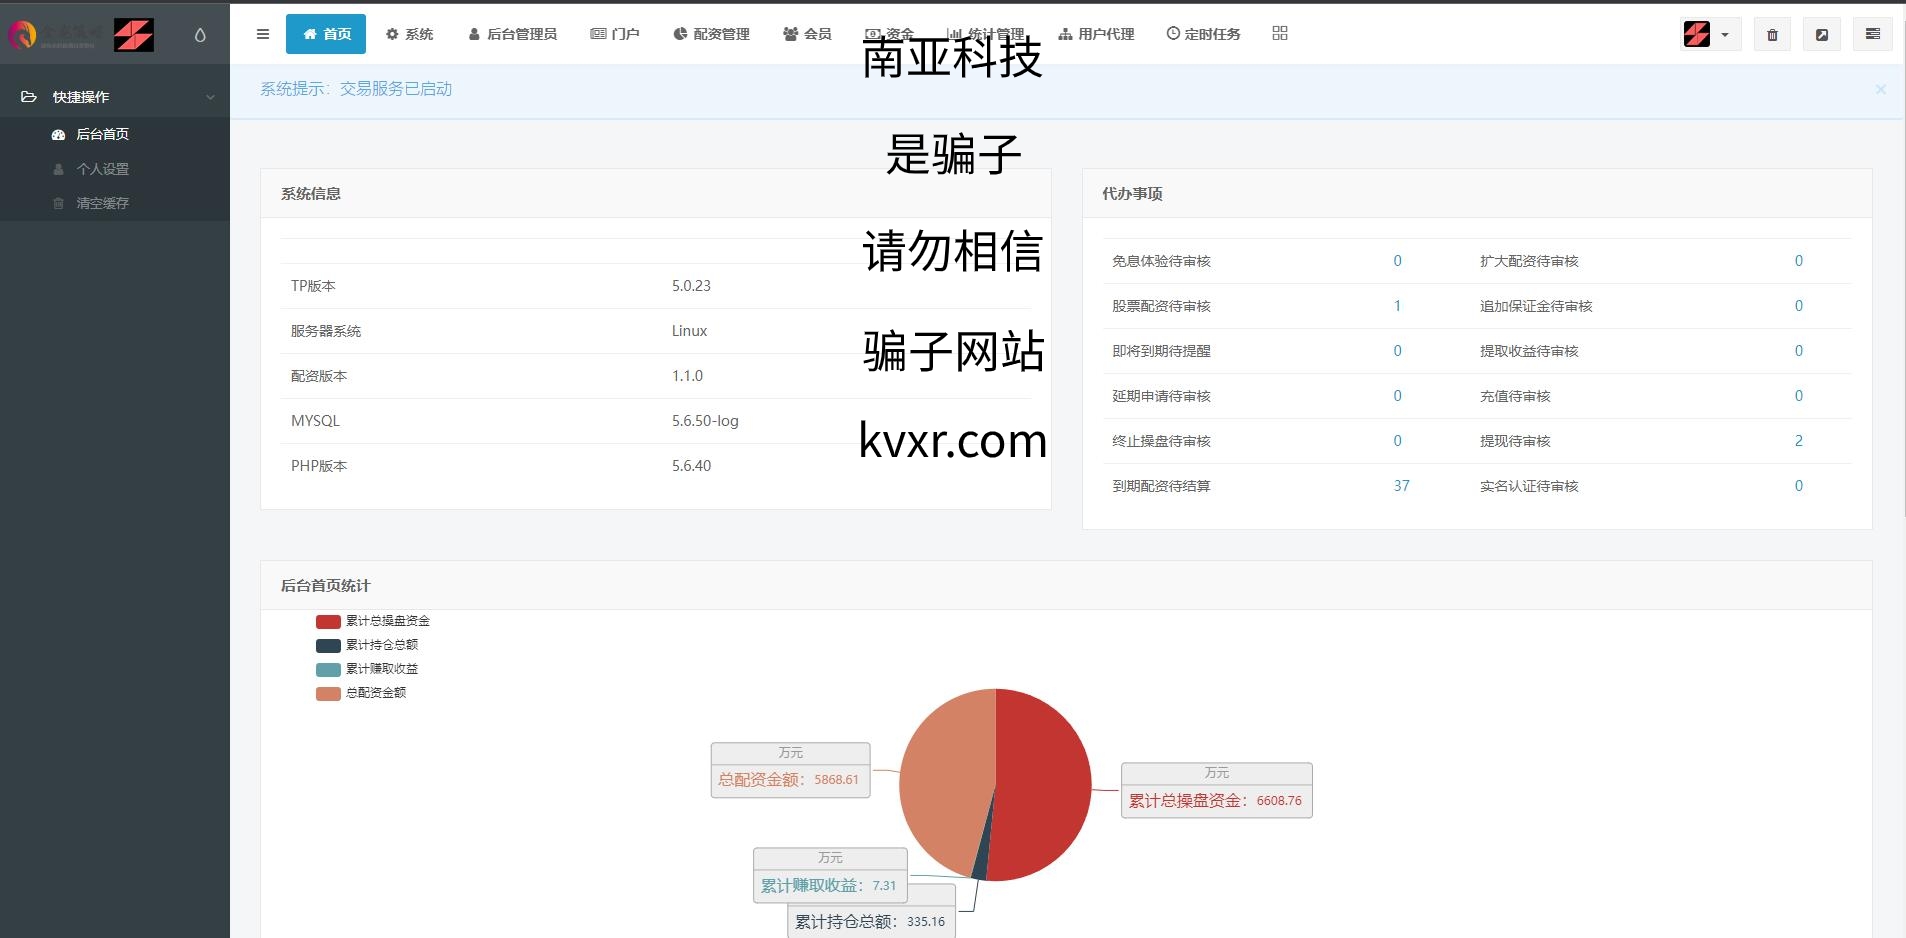The height and width of the screenshot is (938, 1906).
Task: Click the 累计总操盘资金 6608.76 label
Action: click(1216, 790)
